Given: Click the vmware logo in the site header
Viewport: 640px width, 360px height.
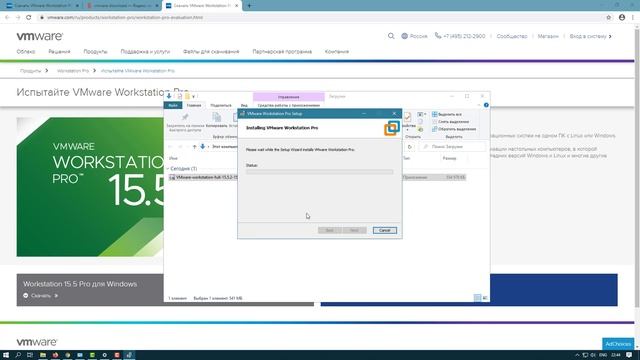Looking at the screenshot, I should 40,36.
